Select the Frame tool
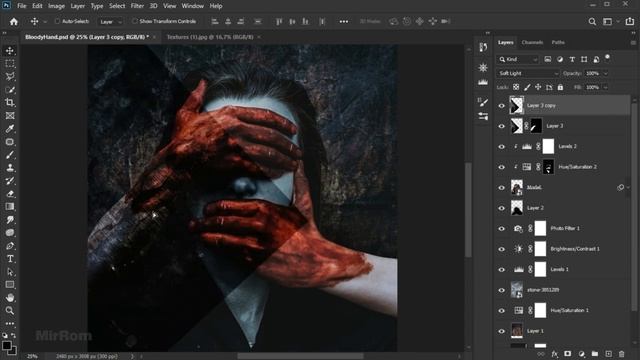 click(x=10, y=116)
